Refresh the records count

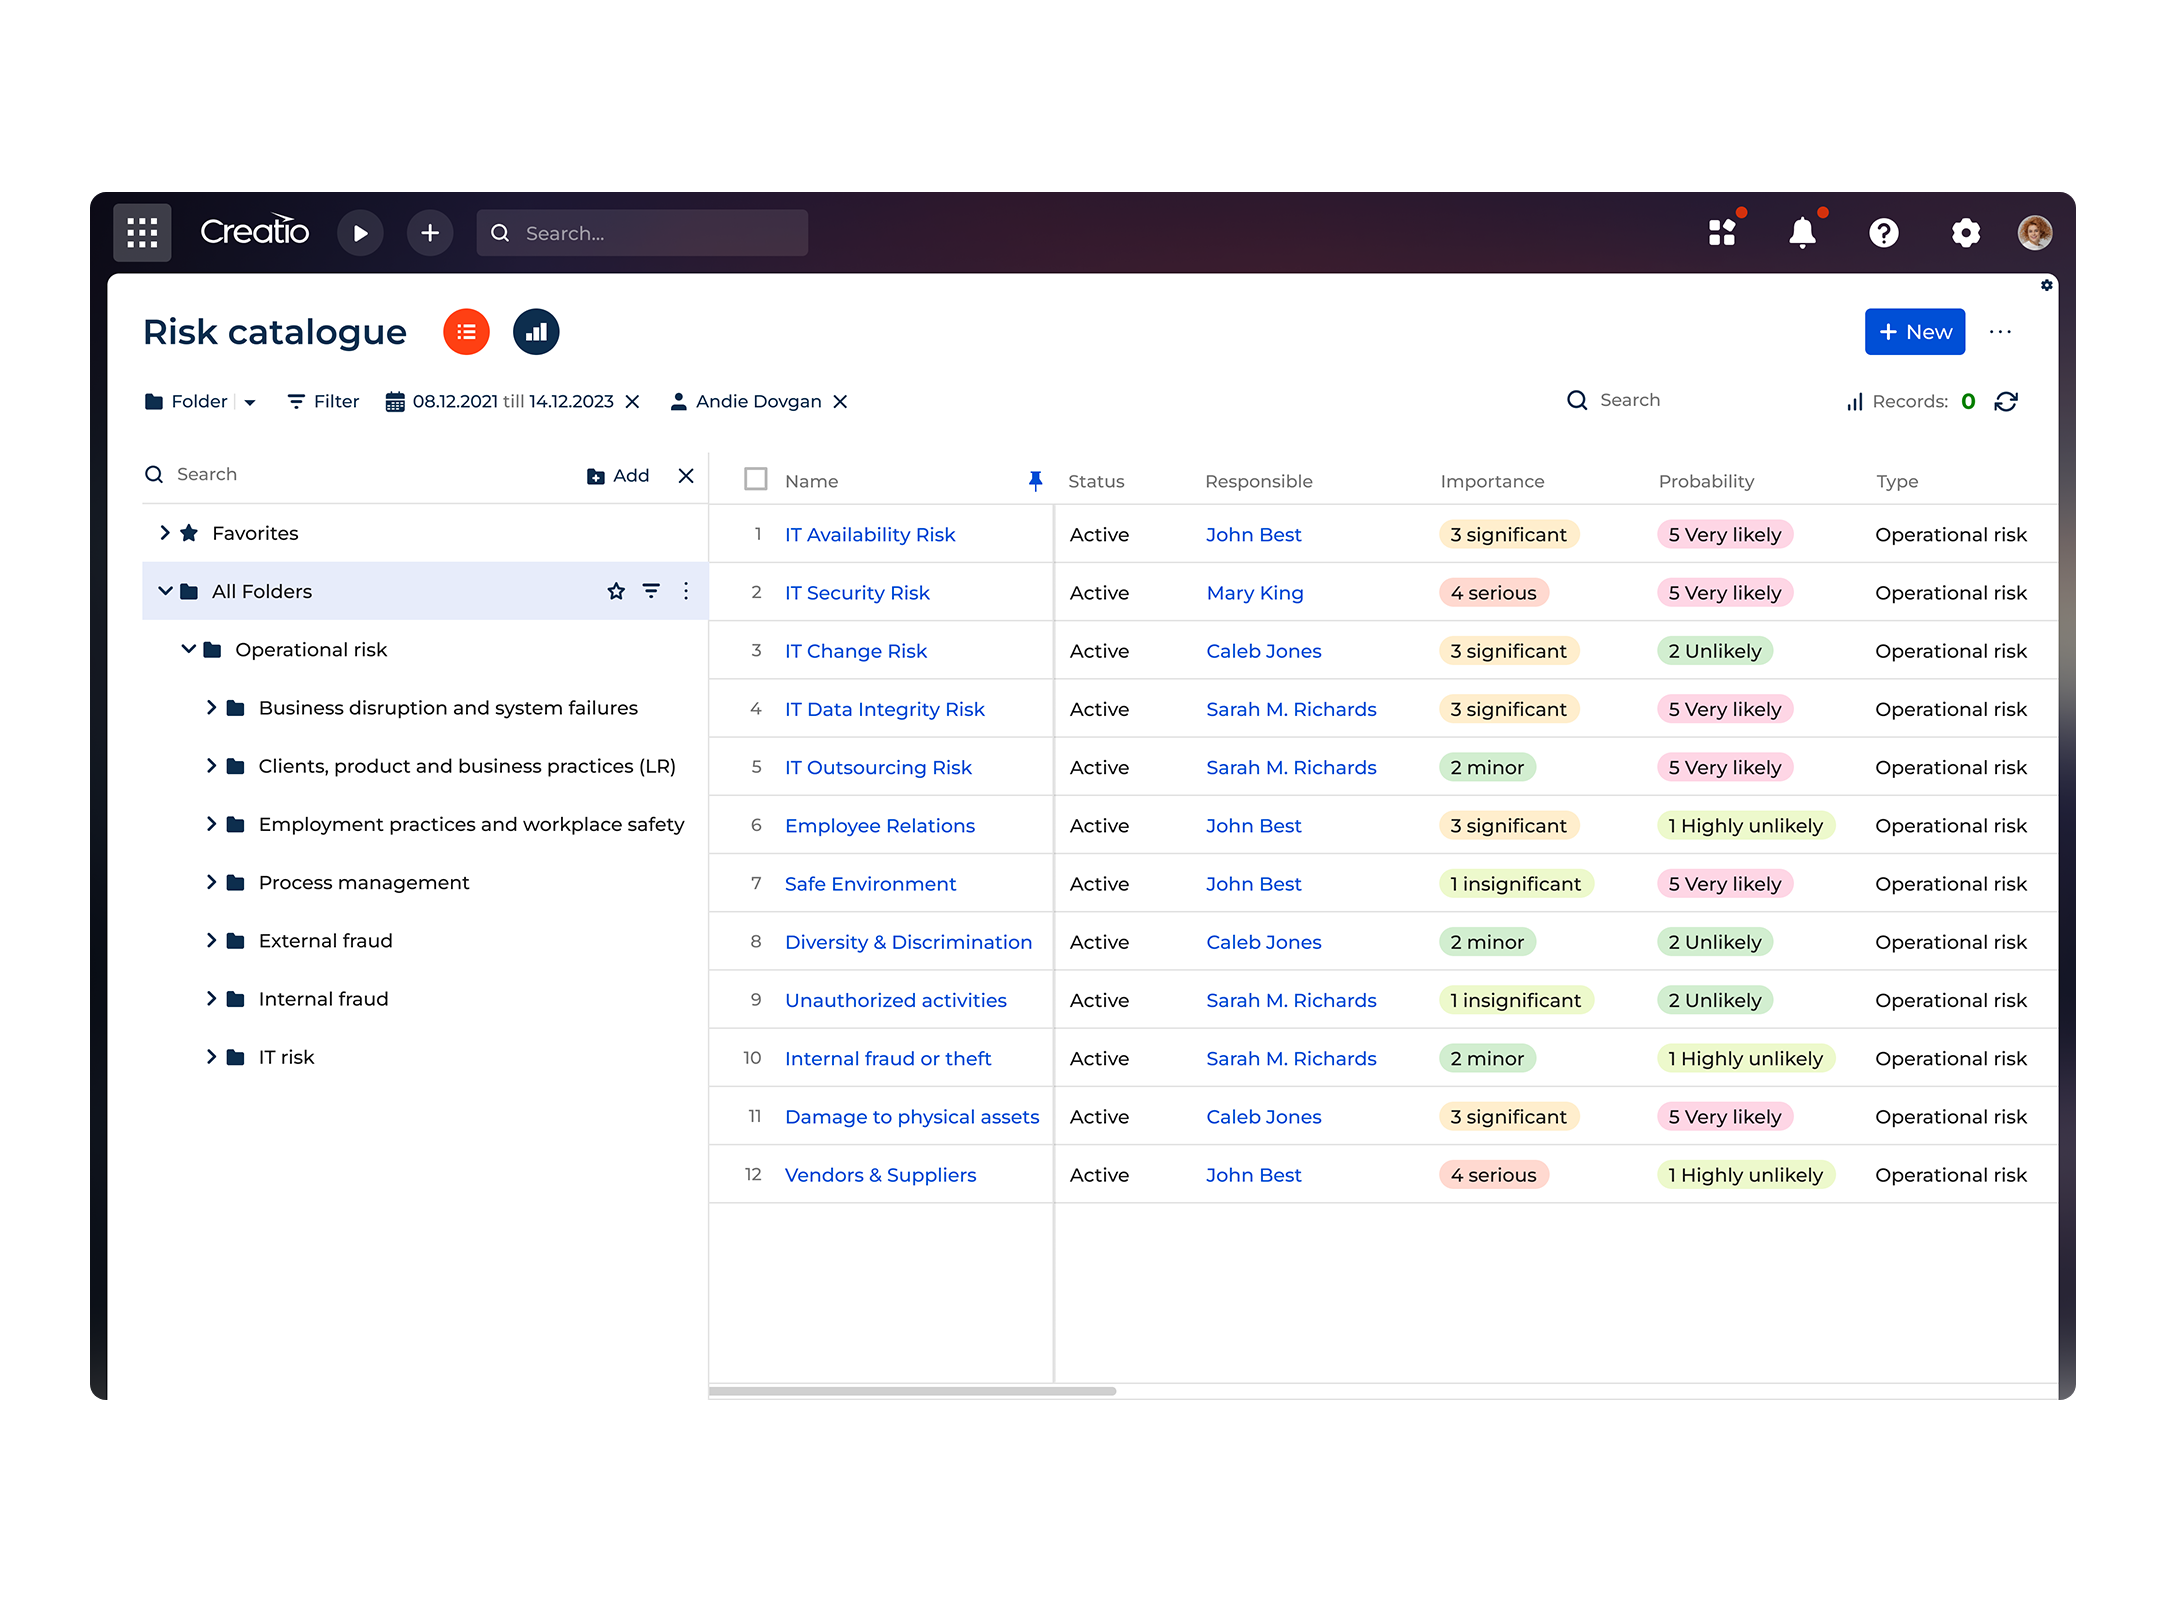[2007, 401]
